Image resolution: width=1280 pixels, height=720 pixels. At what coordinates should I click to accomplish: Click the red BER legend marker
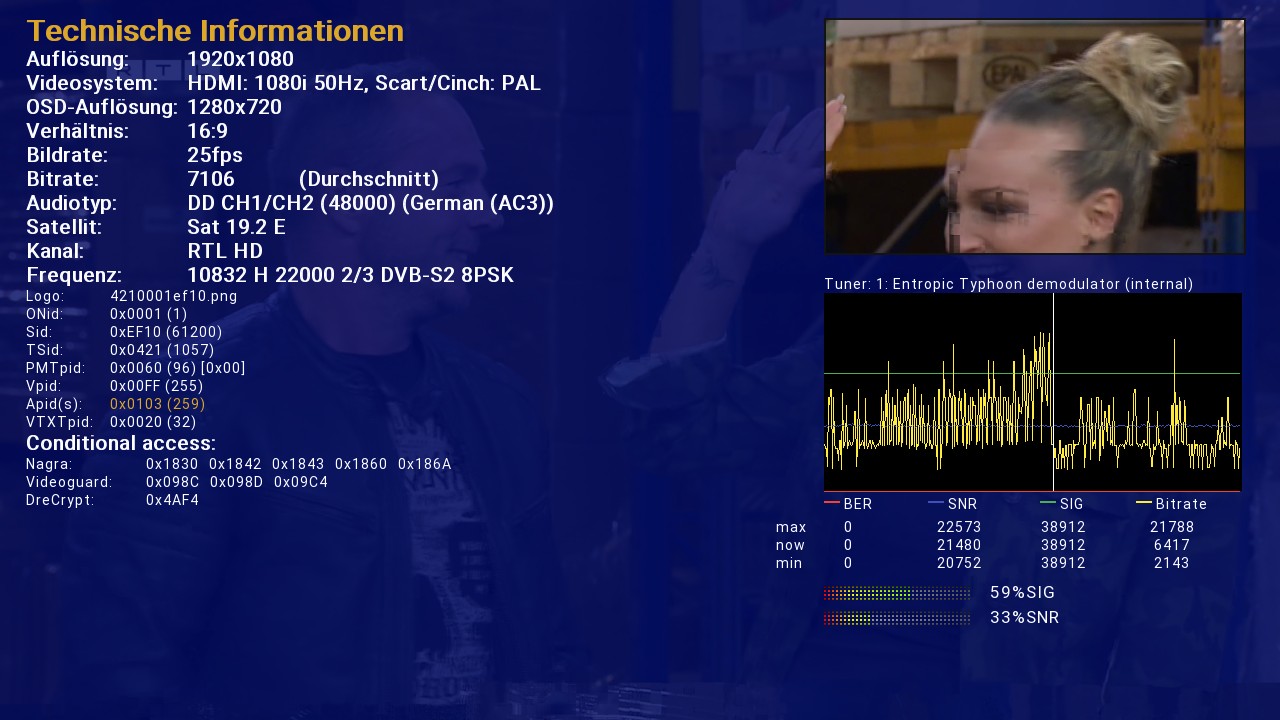(x=831, y=503)
